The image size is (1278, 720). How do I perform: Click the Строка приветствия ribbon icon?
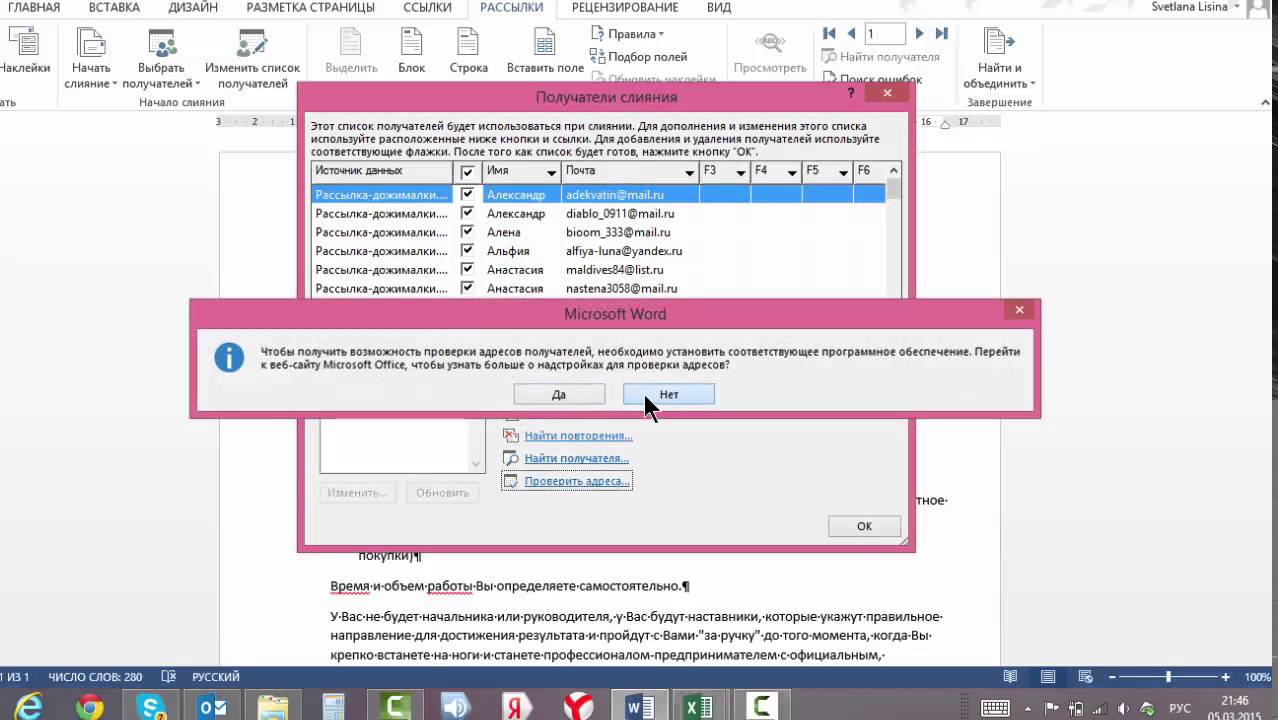point(468,50)
